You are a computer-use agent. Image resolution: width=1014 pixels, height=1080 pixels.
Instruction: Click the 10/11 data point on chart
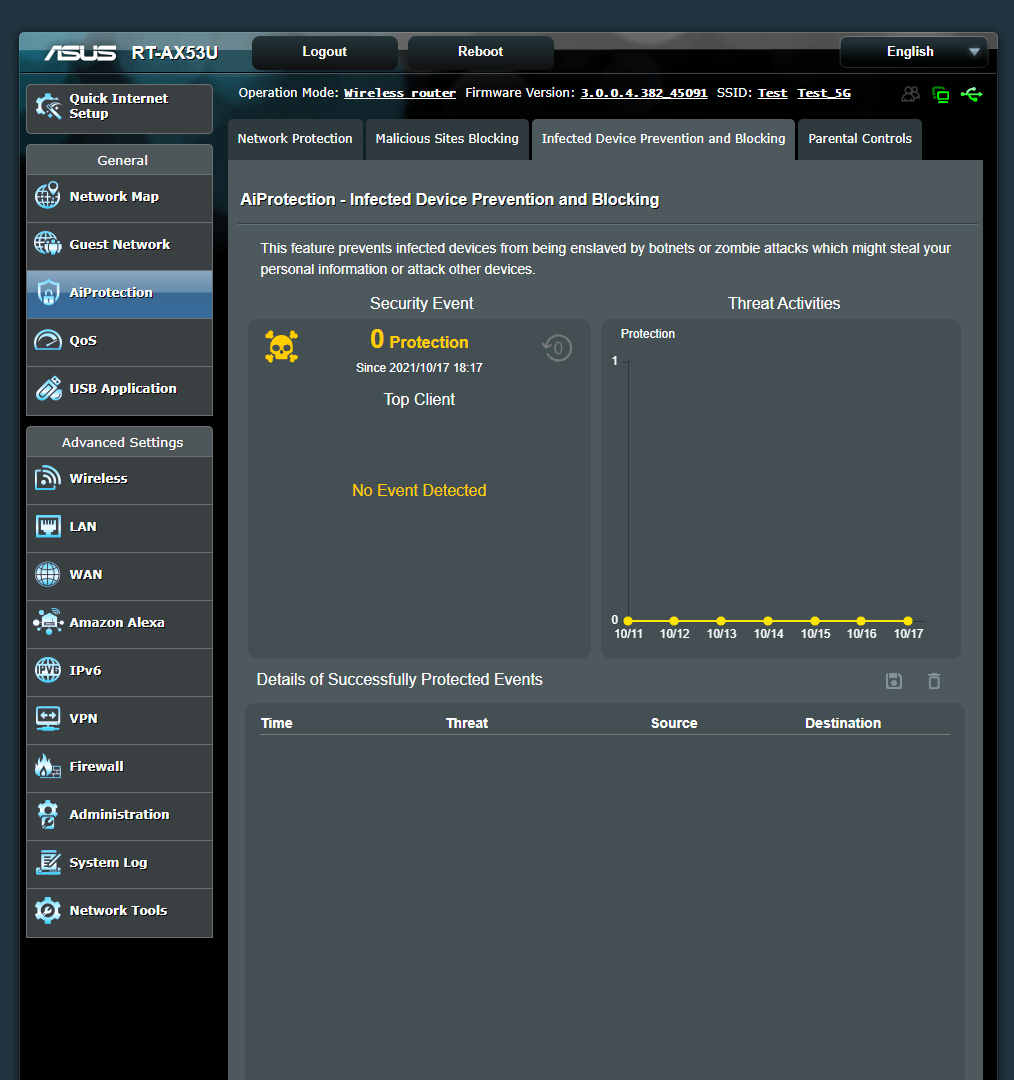click(x=628, y=621)
